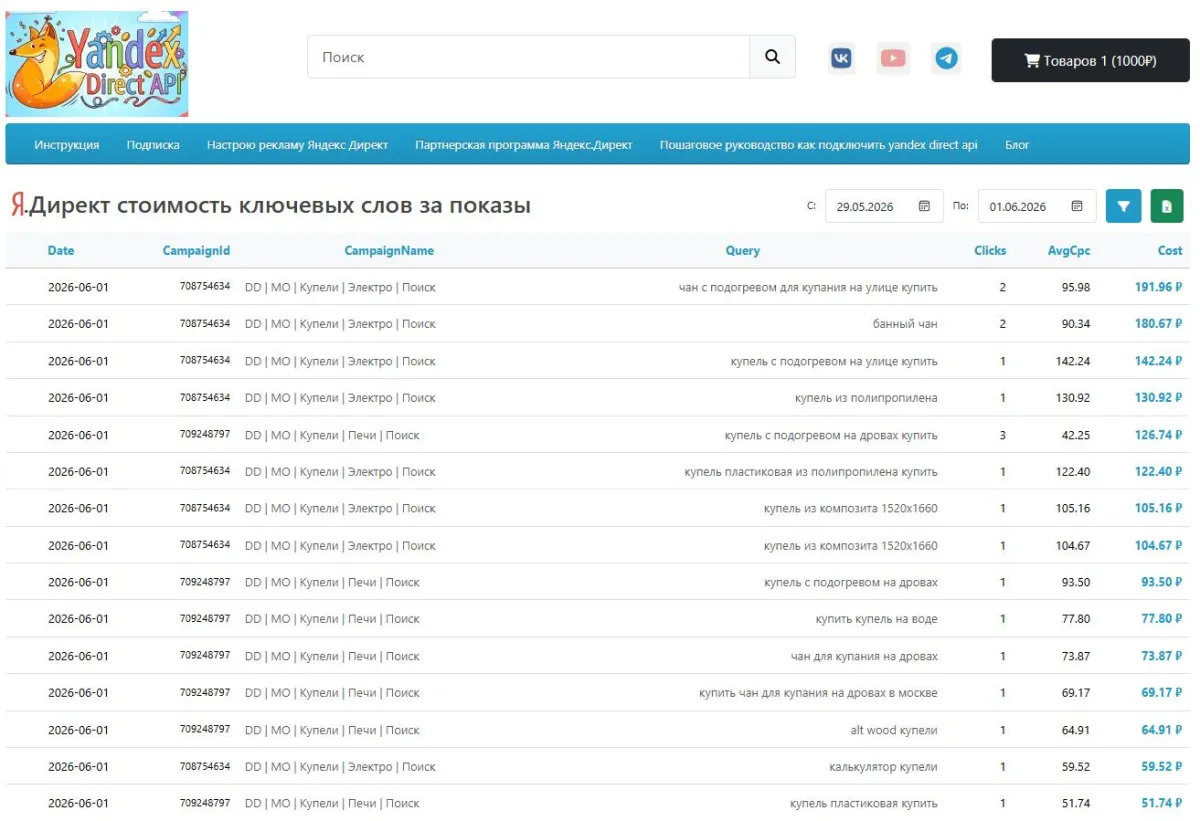This screenshot has width=1200, height=821.
Task: Click cost value 77.80 ₽
Action: tap(1162, 619)
